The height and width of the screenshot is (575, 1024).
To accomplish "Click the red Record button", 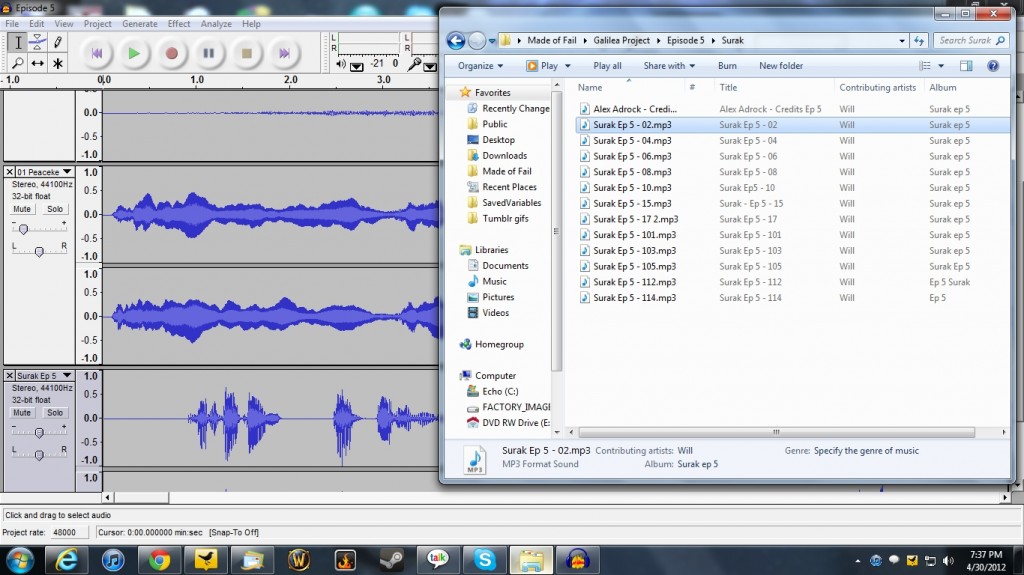I will (x=172, y=54).
